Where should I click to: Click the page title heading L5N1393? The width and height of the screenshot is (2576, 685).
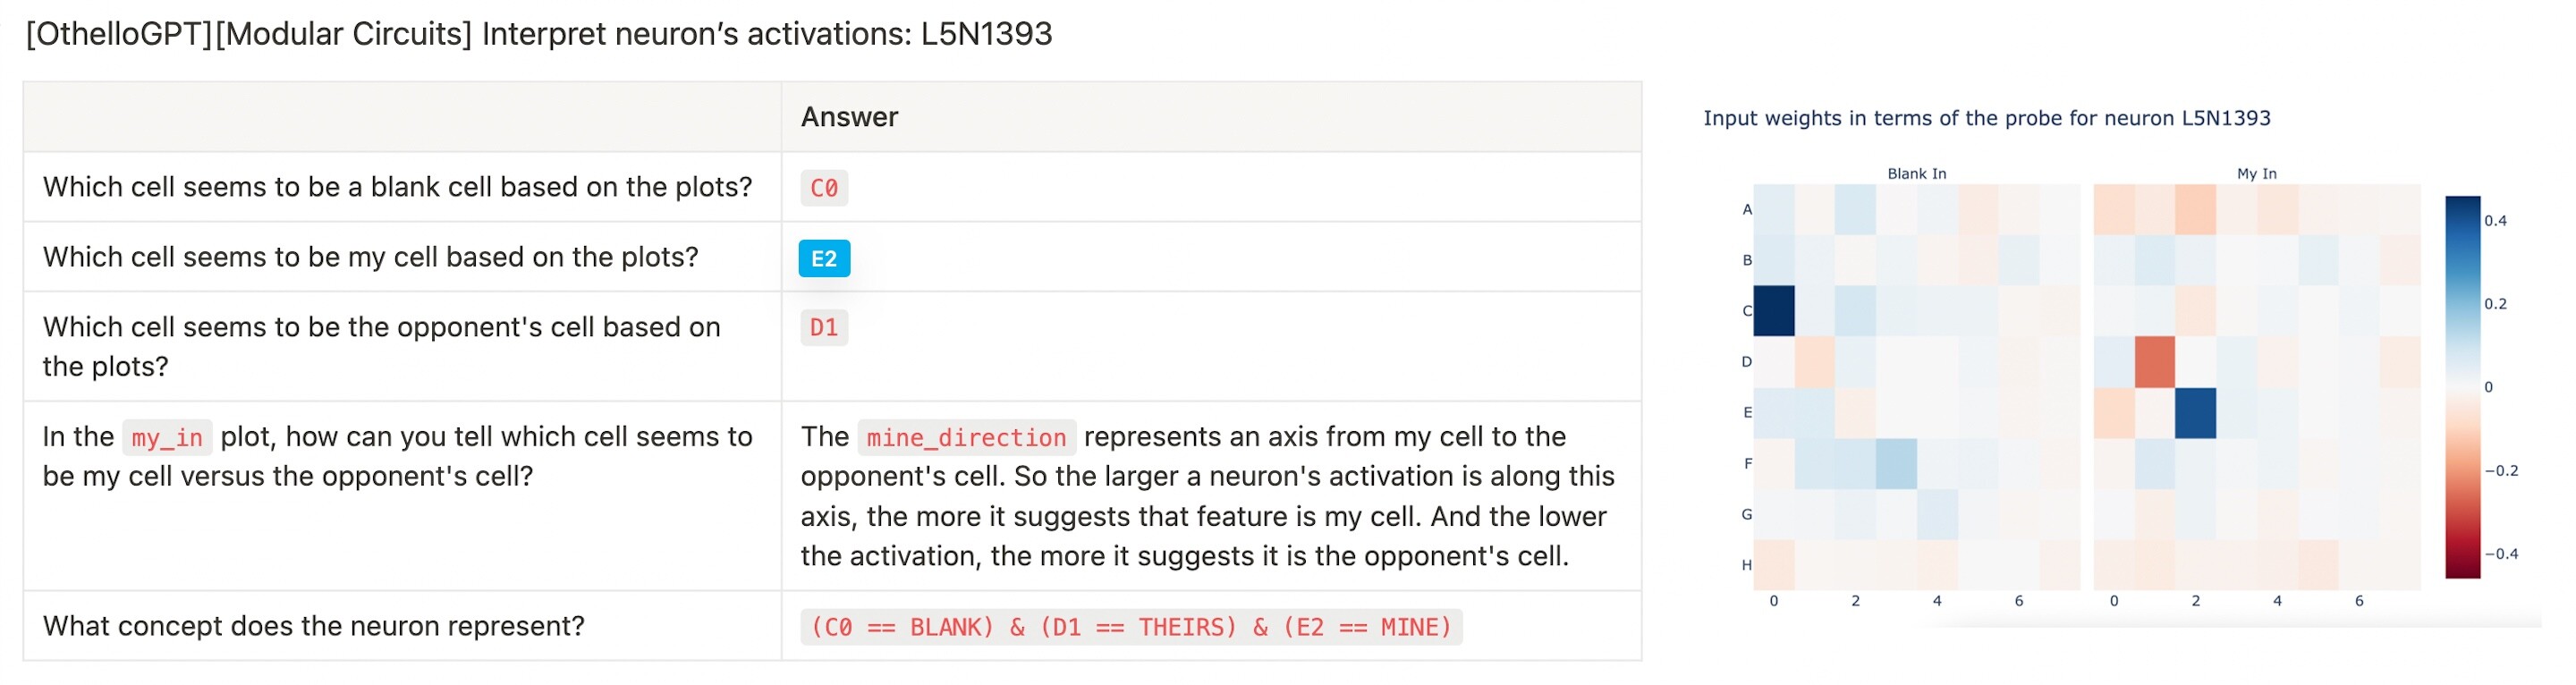539,34
